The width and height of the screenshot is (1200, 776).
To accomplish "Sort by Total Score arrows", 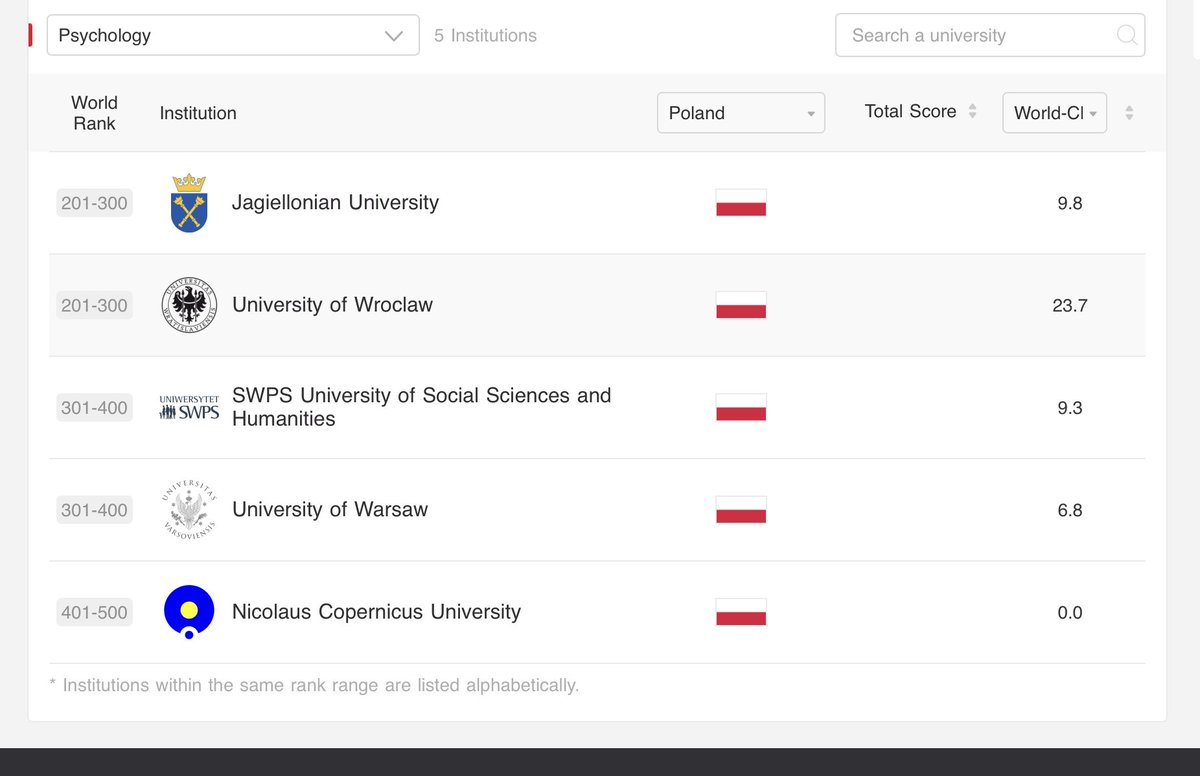I will [x=972, y=112].
